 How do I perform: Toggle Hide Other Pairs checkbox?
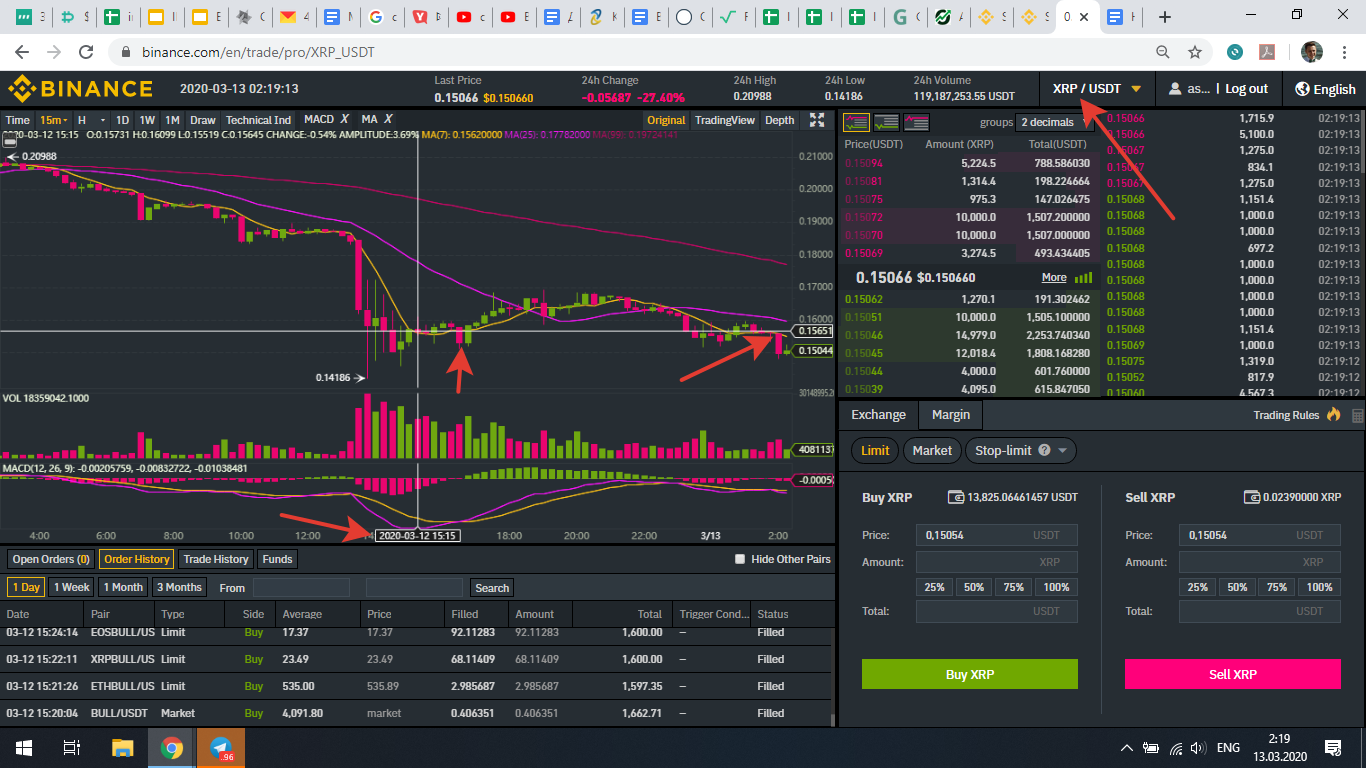coord(740,559)
